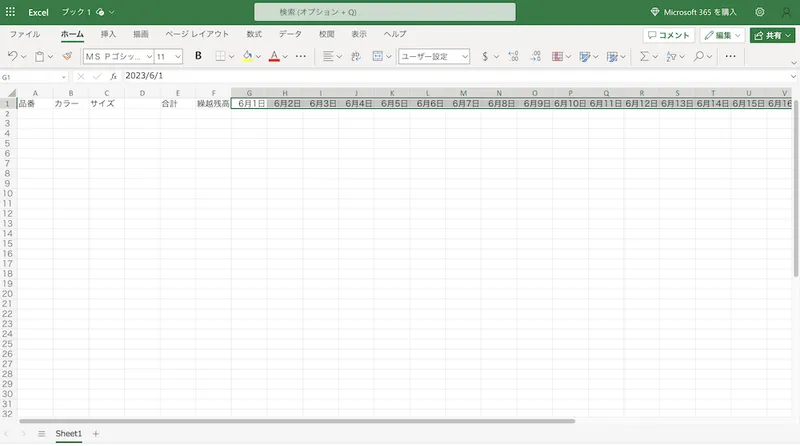The height and width of the screenshot is (446, 800).
Task: Confirm formula entry checkmark icon
Action: tap(97, 76)
